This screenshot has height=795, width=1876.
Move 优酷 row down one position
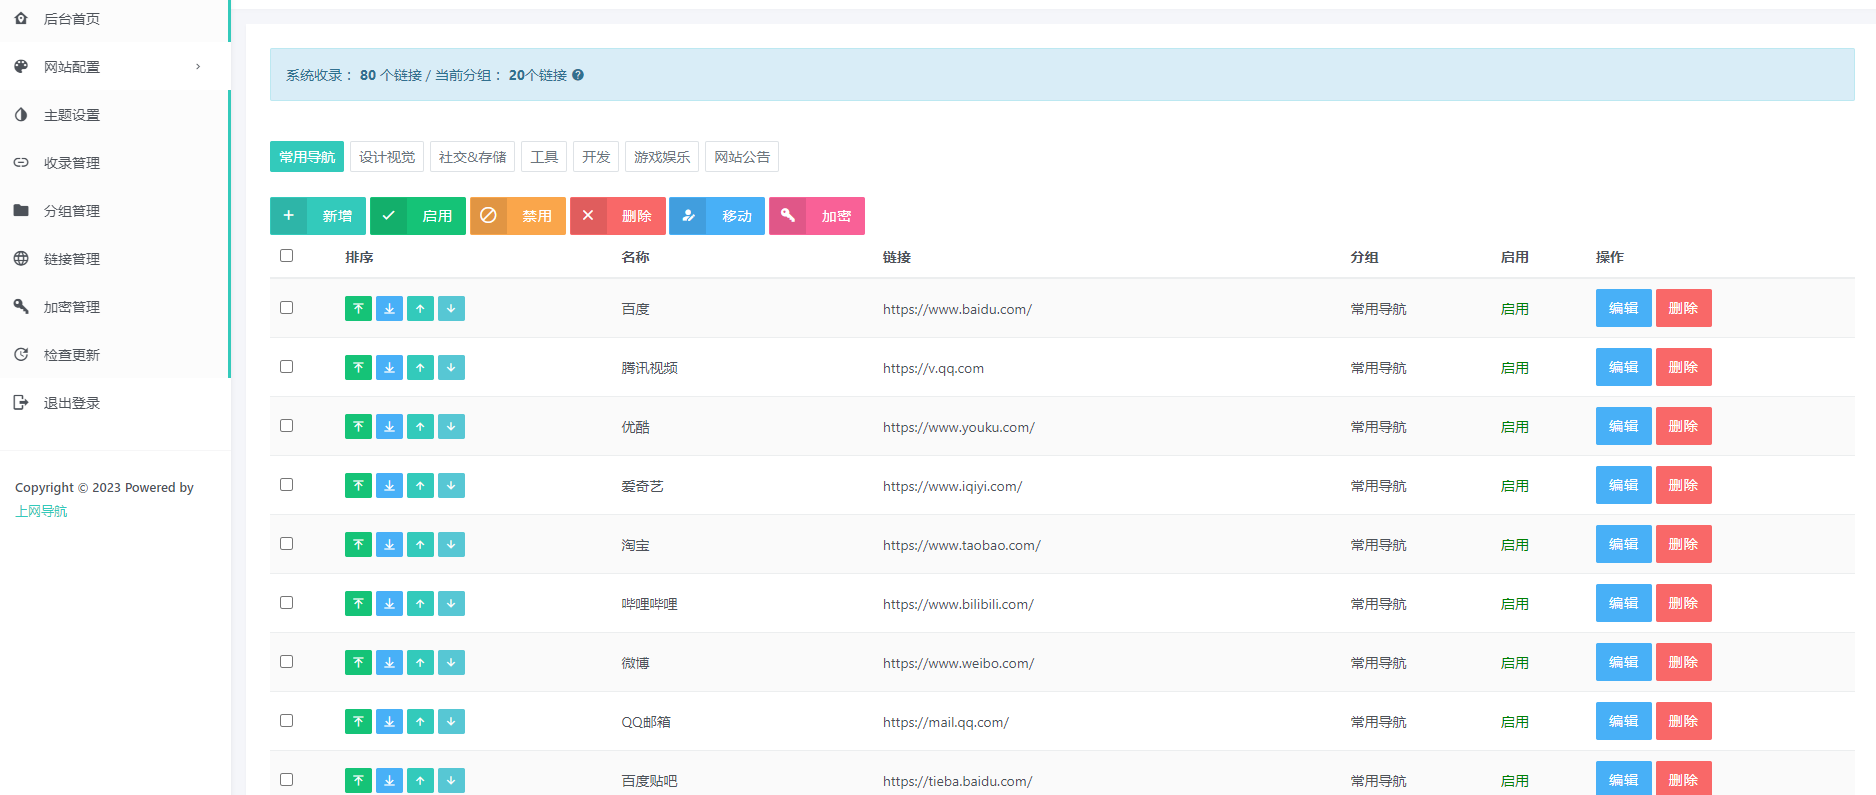tap(451, 427)
